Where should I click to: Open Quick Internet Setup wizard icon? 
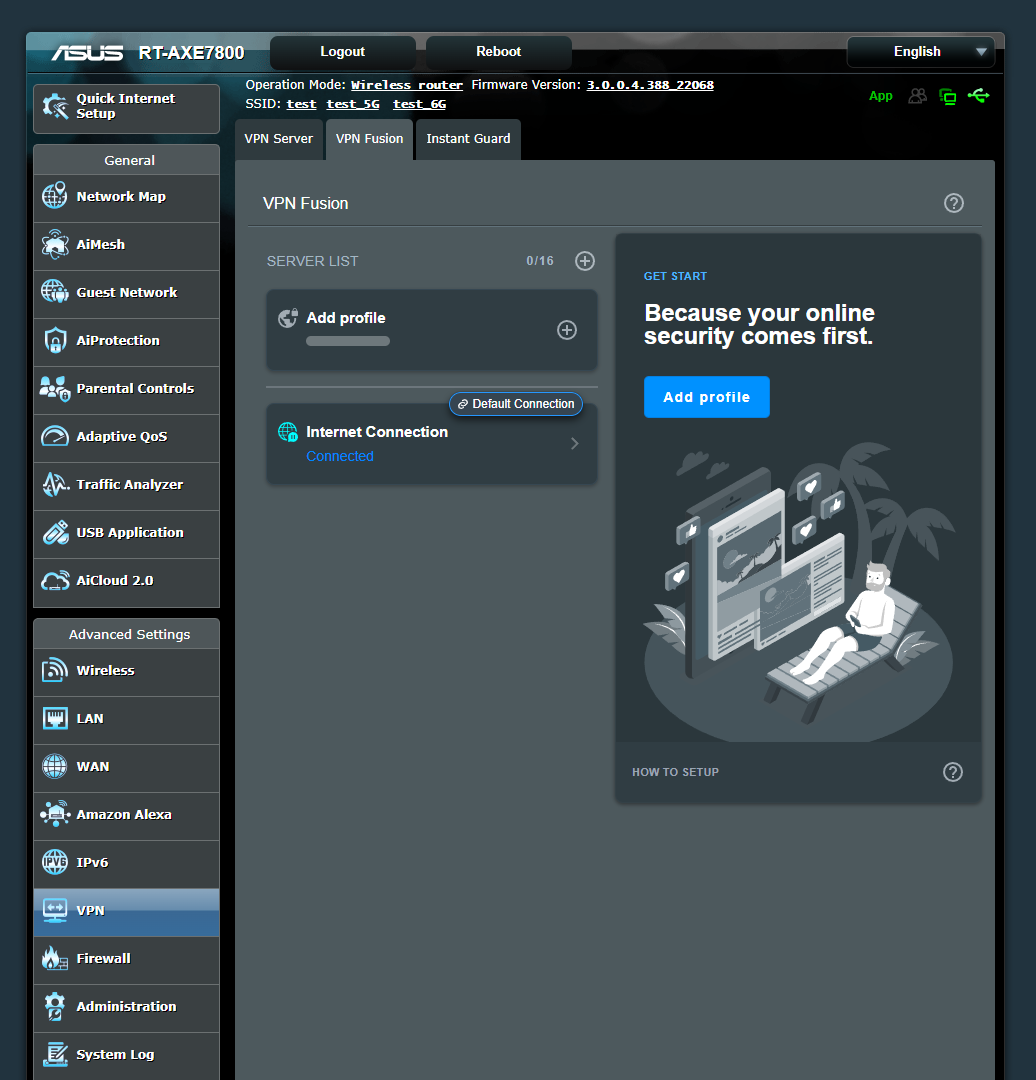[55, 106]
